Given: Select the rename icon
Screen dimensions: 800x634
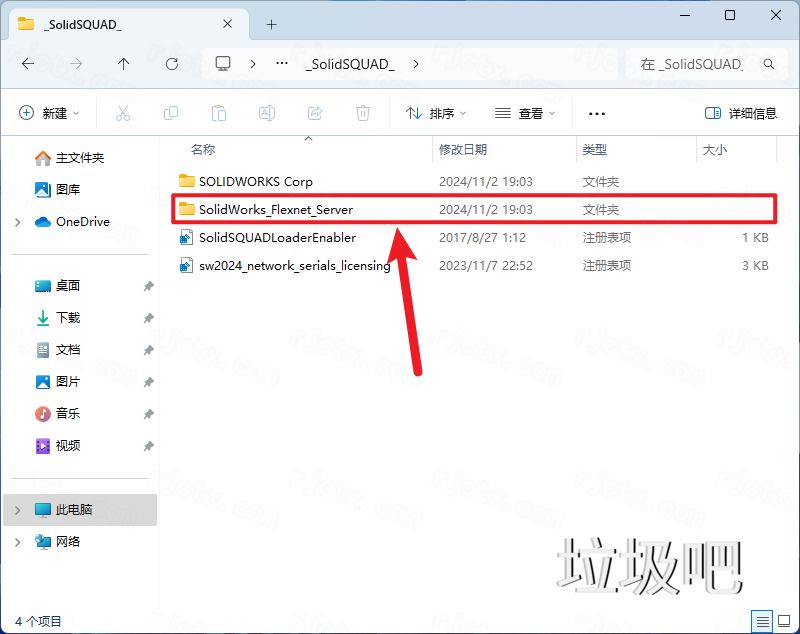Looking at the screenshot, I should coord(267,112).
